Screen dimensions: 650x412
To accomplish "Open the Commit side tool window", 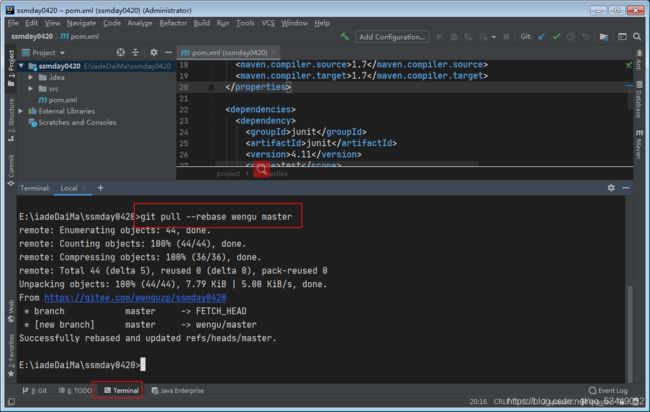I will 11,169.
